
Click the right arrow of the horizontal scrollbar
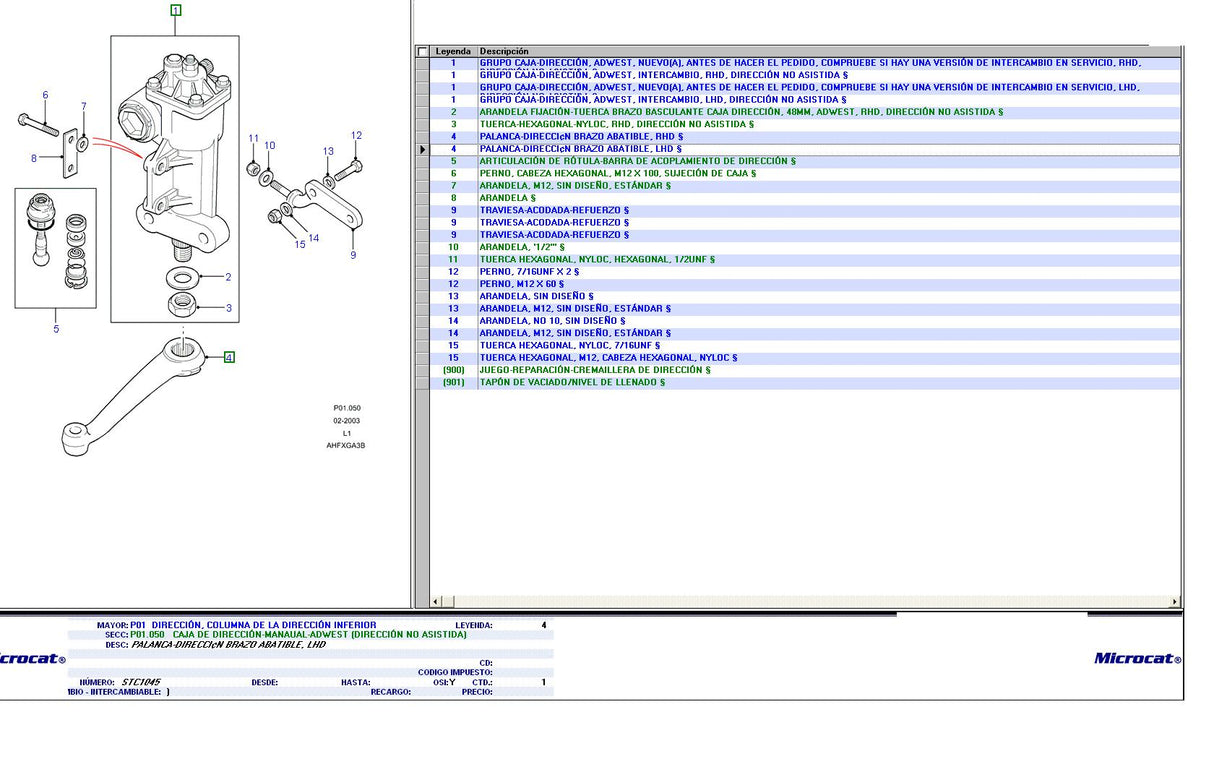pyautogui.click(x=1174, y=602)
